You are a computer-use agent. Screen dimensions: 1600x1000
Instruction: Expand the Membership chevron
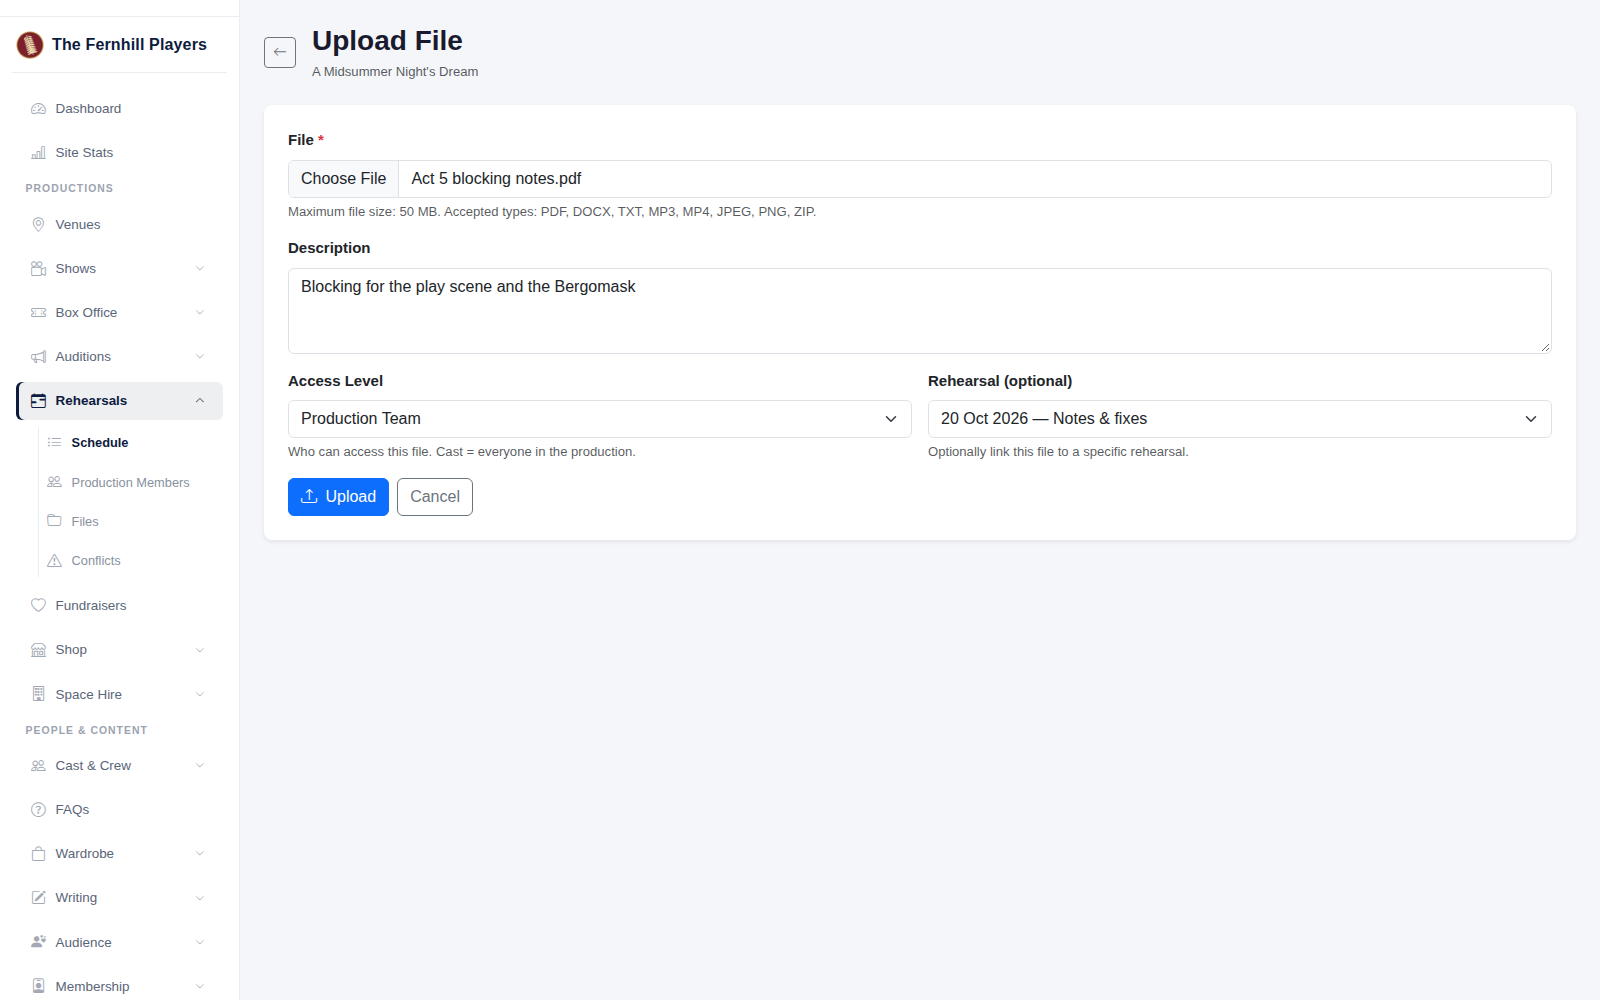click(x=200, y=987)
